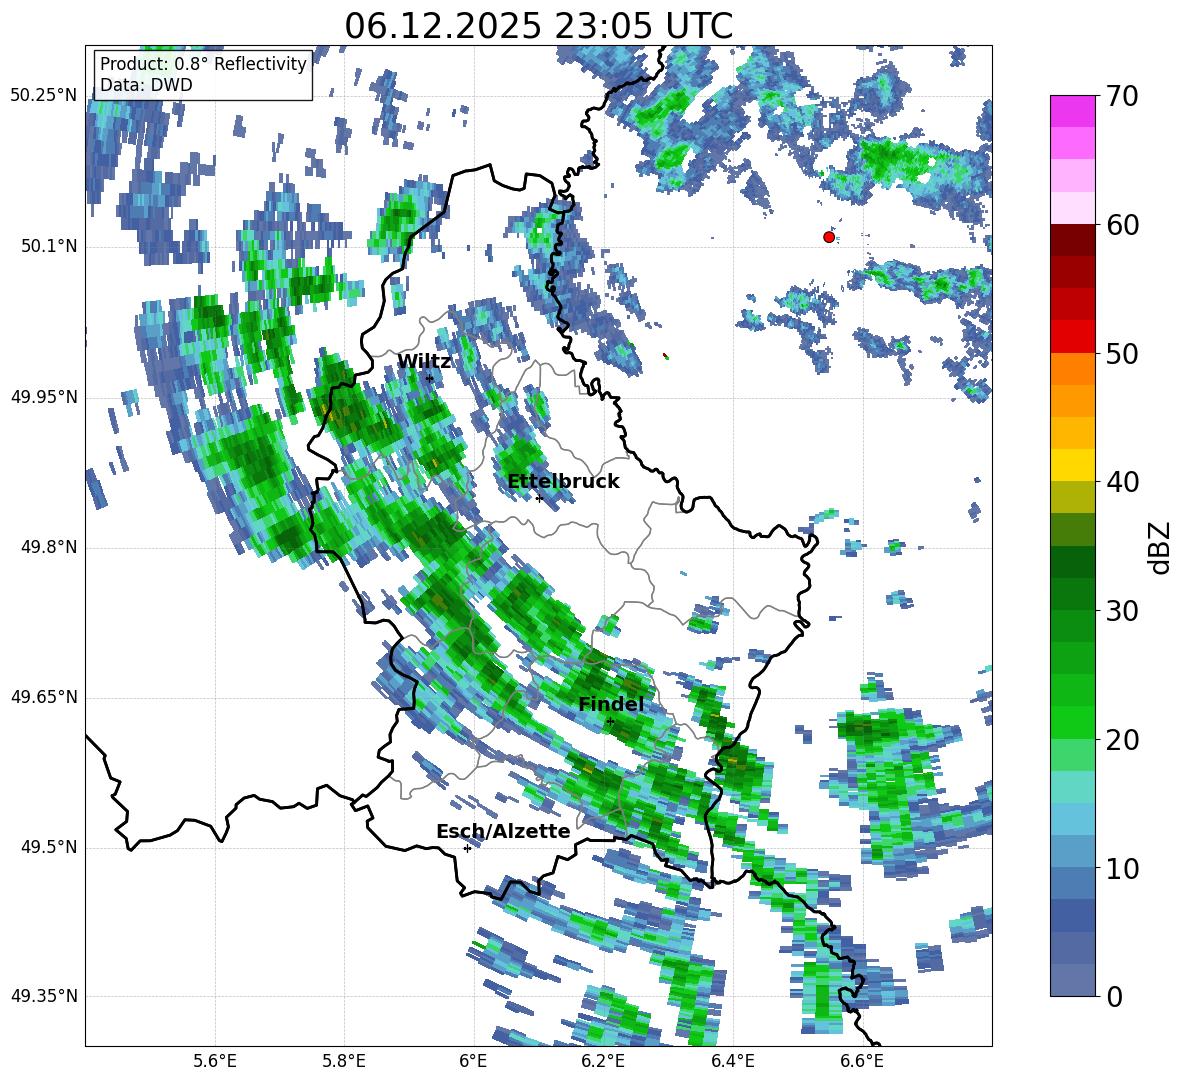The image size is (1184, 1081).
Task: Click the 50.1°N latitude label
Action: pos(49,246)
